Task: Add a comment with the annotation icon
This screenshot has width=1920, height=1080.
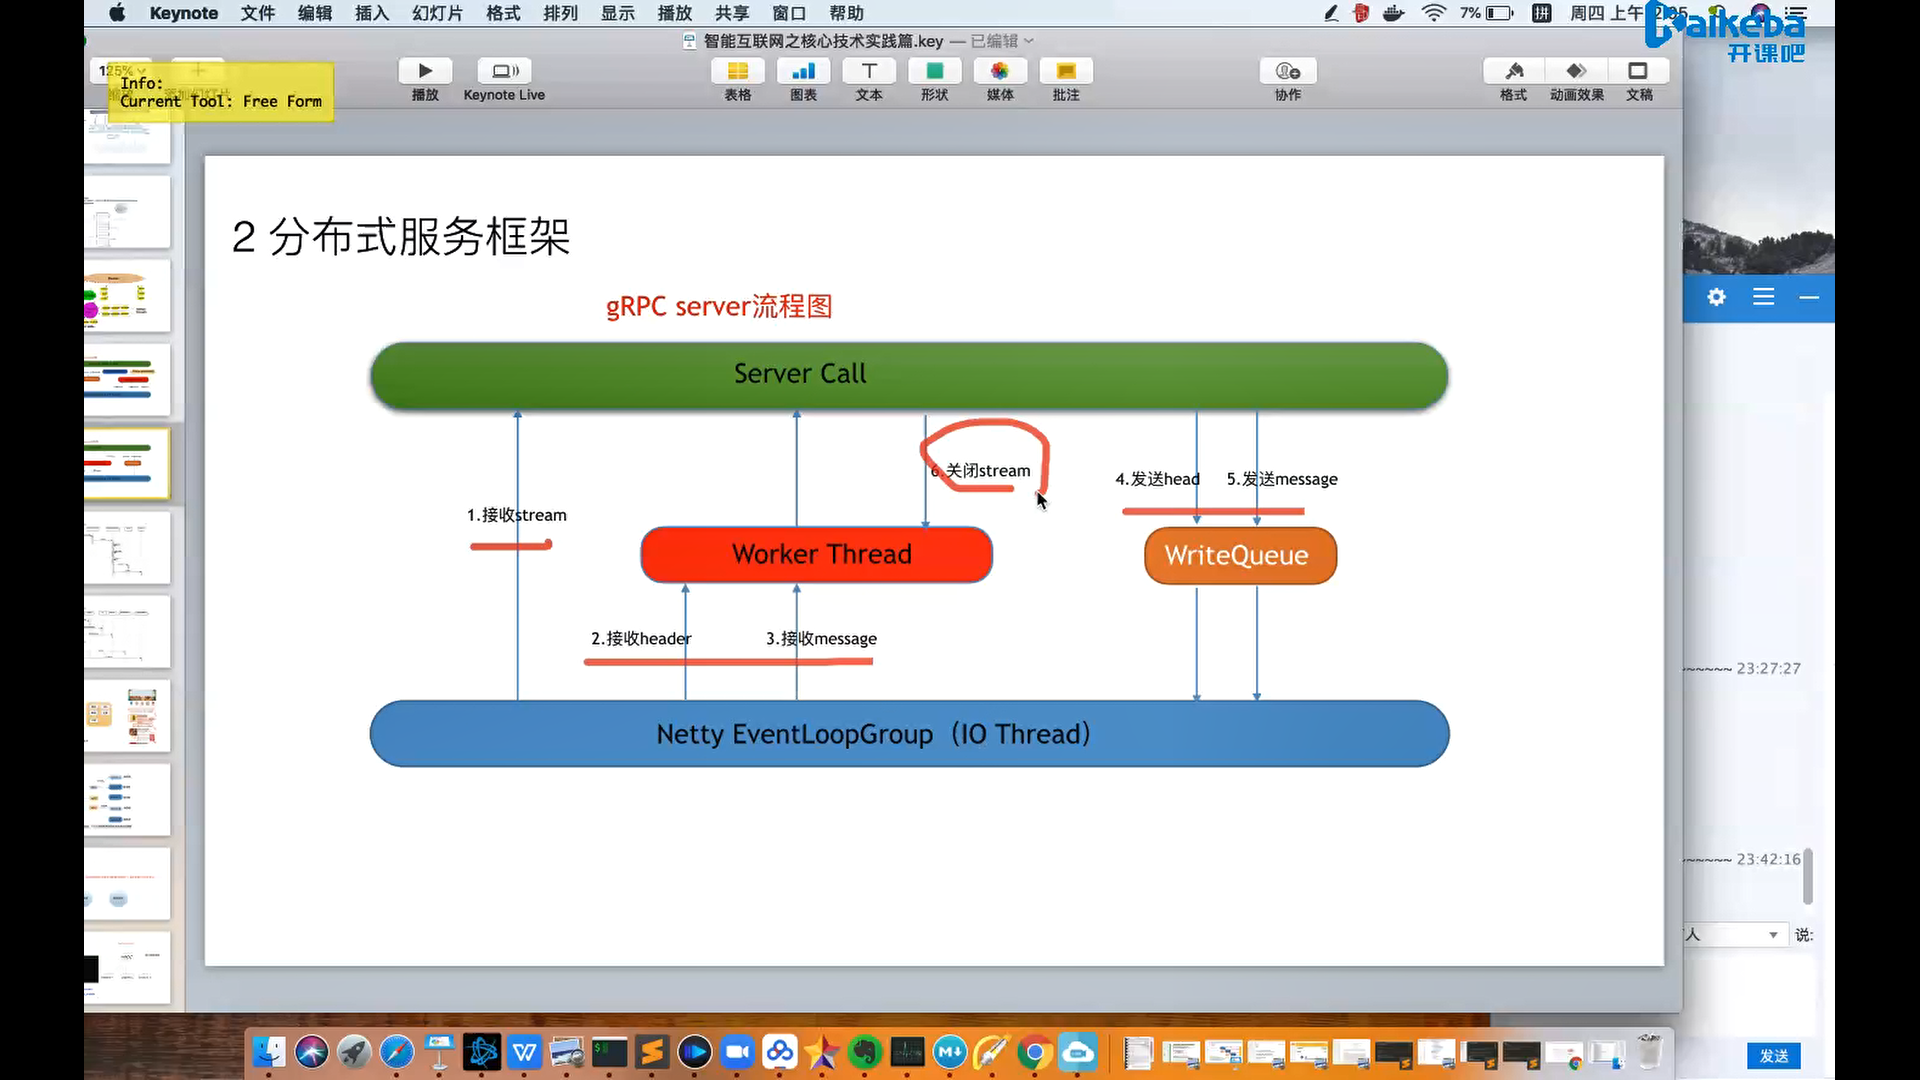Action: (x=1066, y=71)
